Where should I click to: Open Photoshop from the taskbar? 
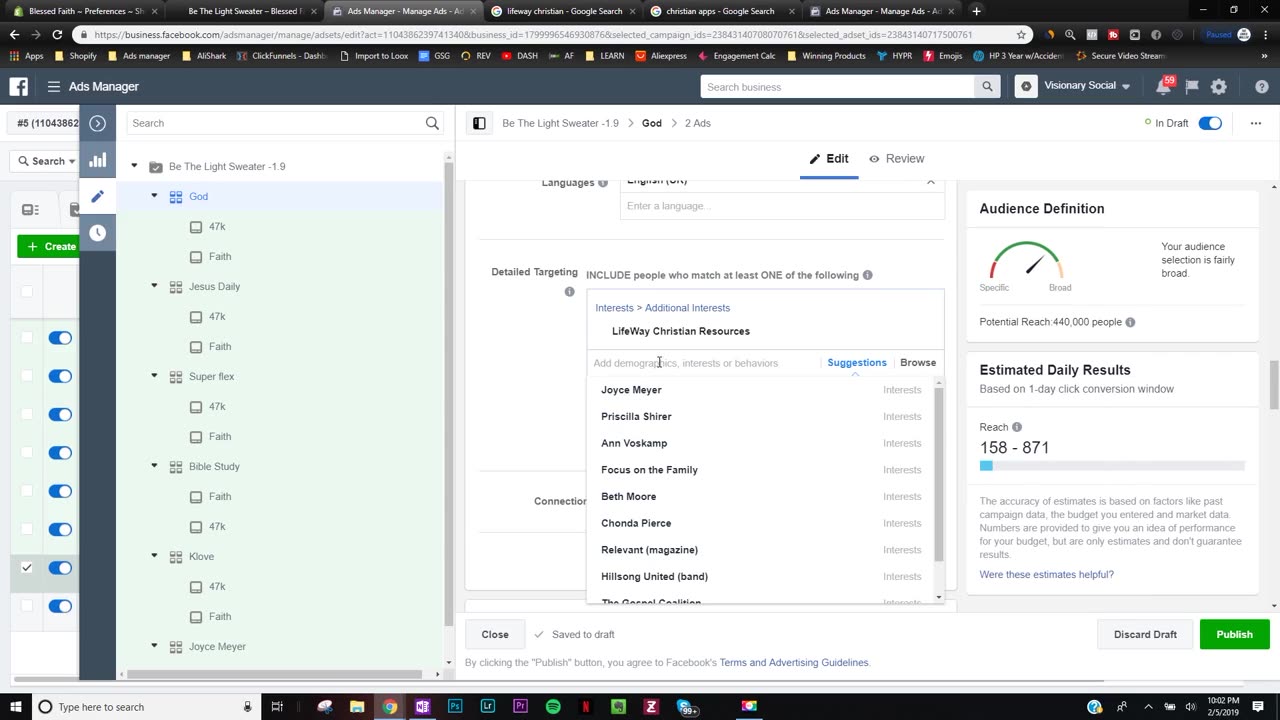(455, 707)
